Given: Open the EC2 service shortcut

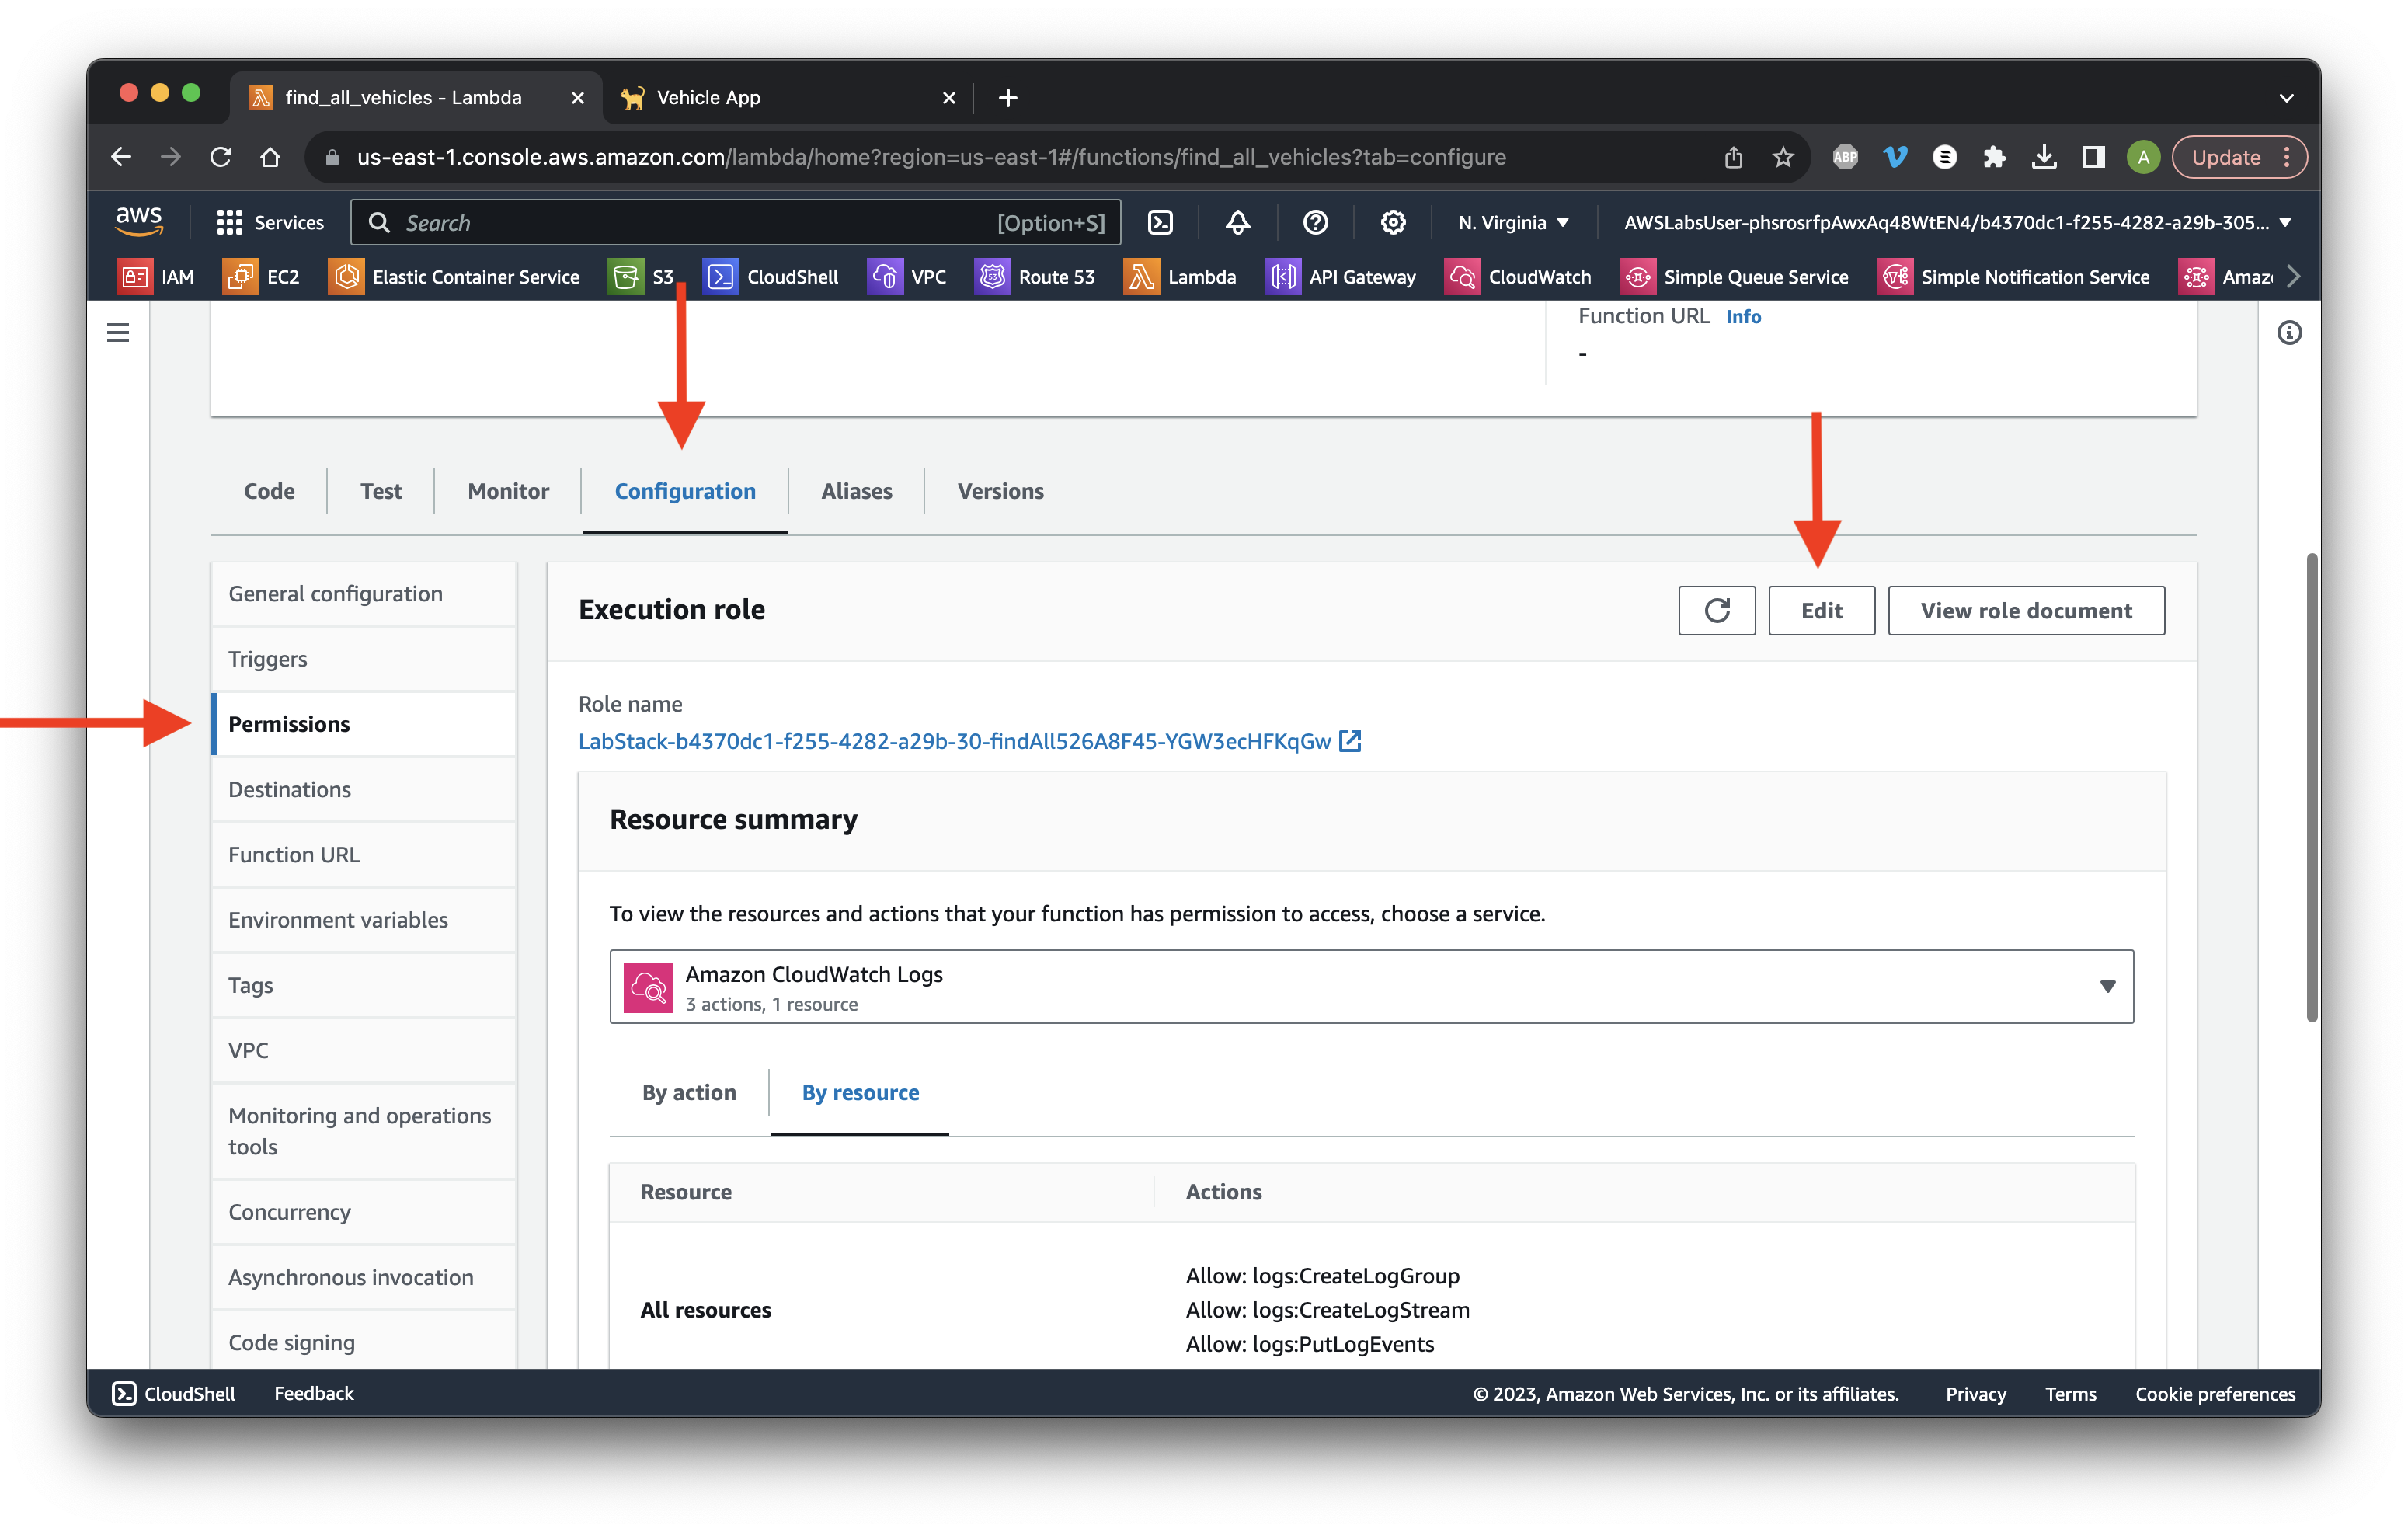Looking at the screenshot, I should pos(261,277).
